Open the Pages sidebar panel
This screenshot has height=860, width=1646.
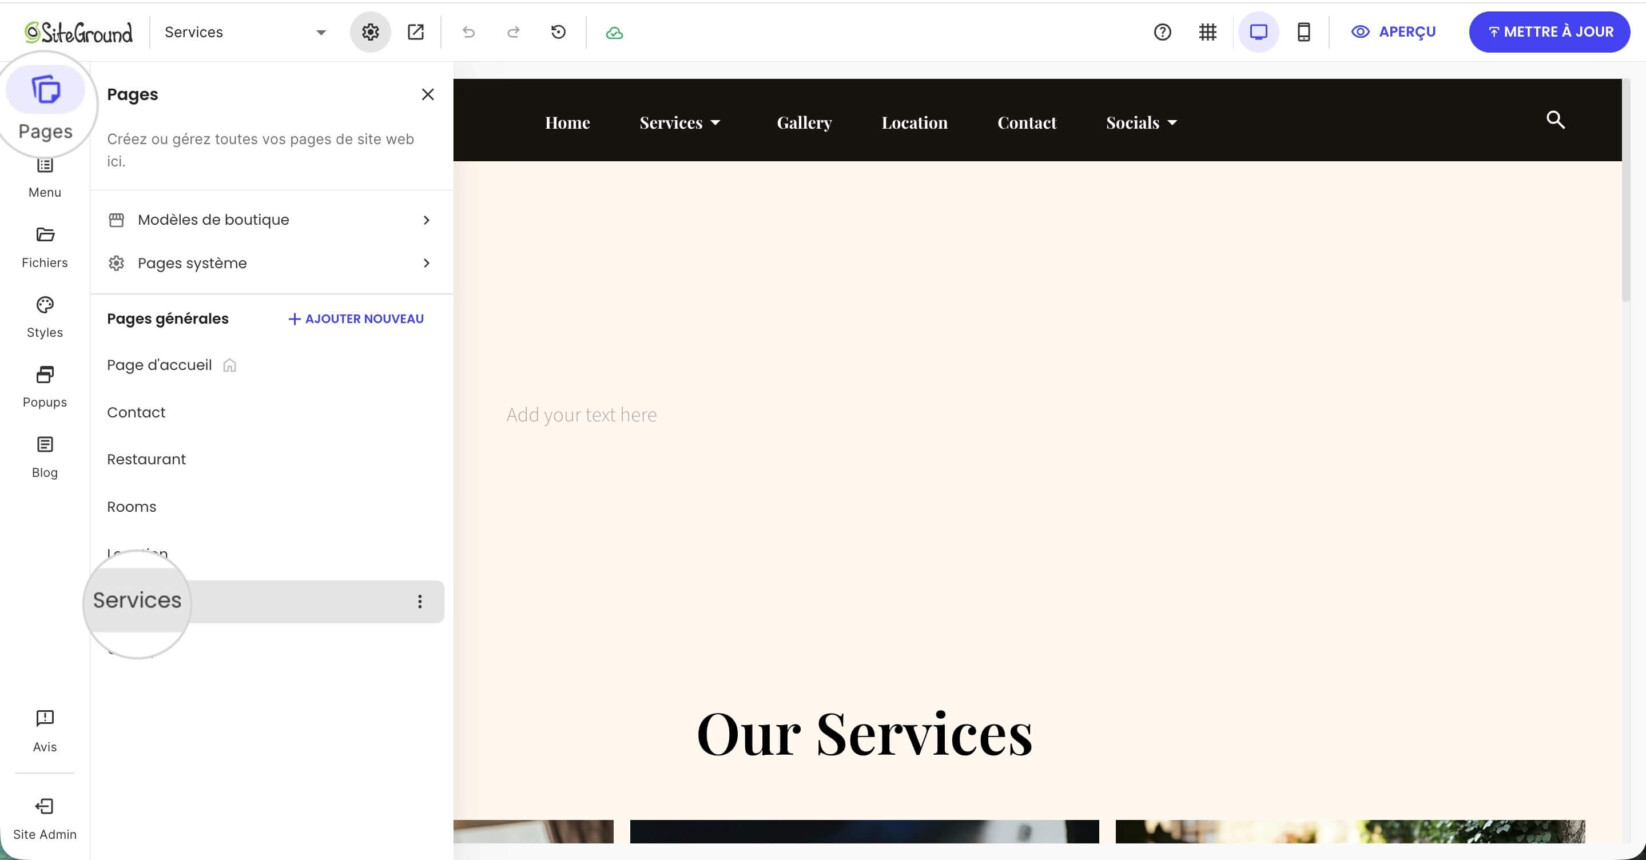point(45,104)
